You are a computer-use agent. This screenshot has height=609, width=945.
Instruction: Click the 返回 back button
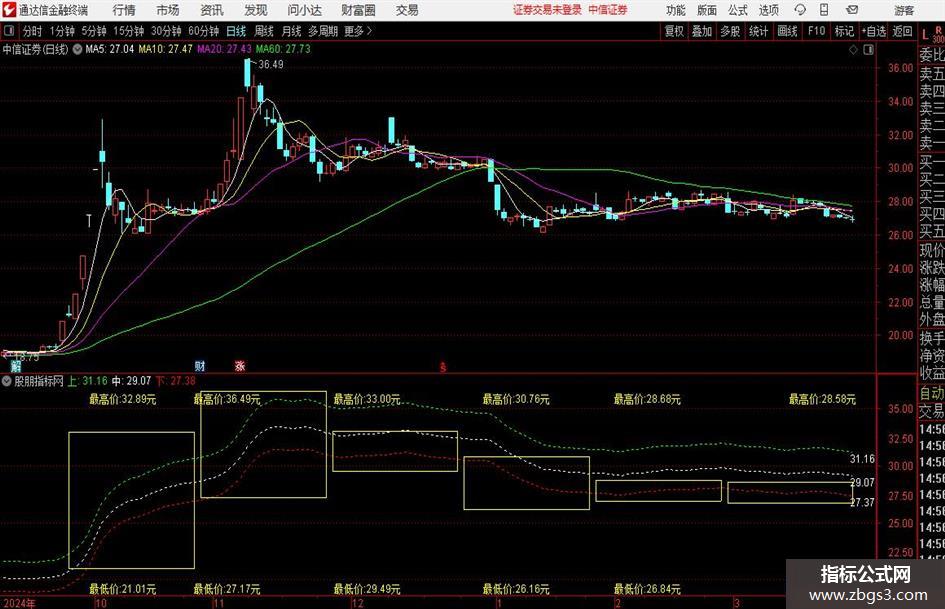coord(902,31)
